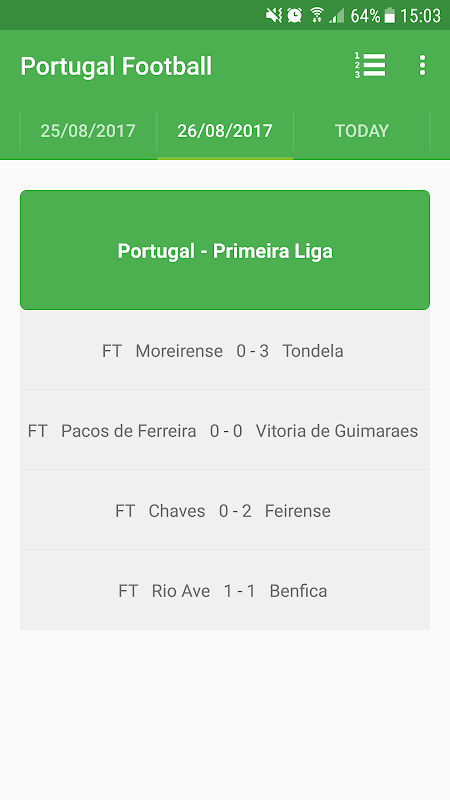Tap the mobile signal strength icon
The height and width of the screenshot is (800, 450).
pos(337,15)
